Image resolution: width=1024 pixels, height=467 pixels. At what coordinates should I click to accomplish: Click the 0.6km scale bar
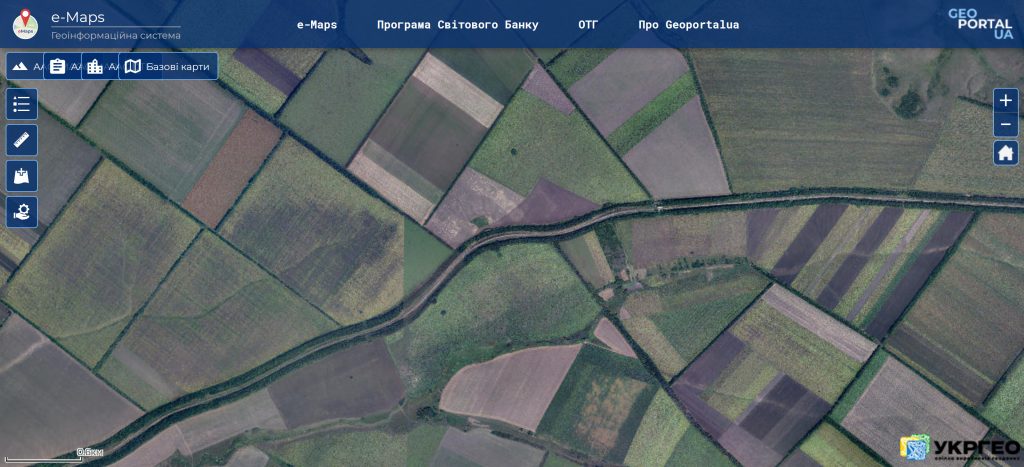54,455
